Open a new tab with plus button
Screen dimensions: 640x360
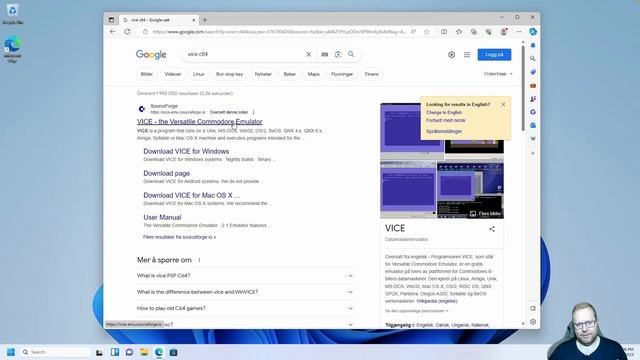point(205,20)
